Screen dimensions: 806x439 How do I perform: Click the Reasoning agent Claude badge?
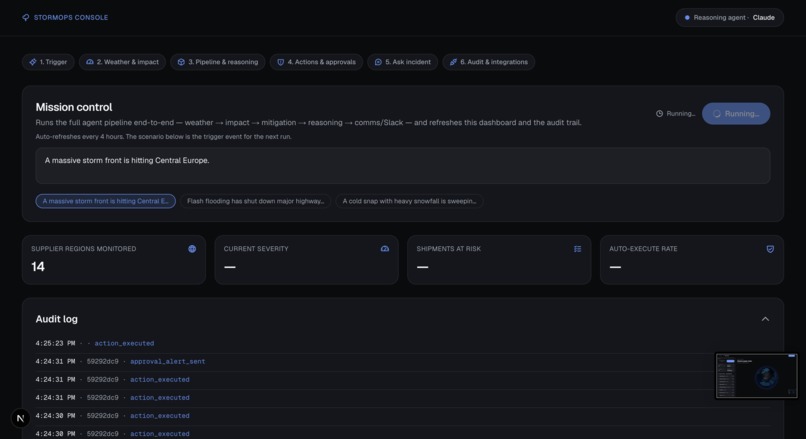[x=729, y=17]
